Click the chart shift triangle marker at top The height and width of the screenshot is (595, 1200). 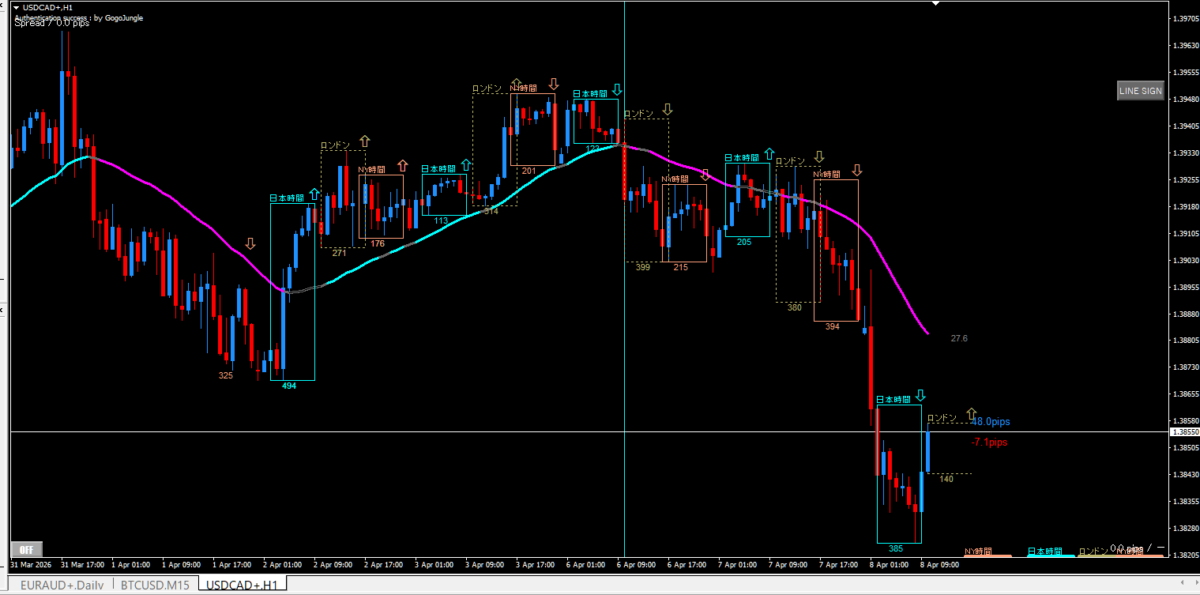pos(935,4)
